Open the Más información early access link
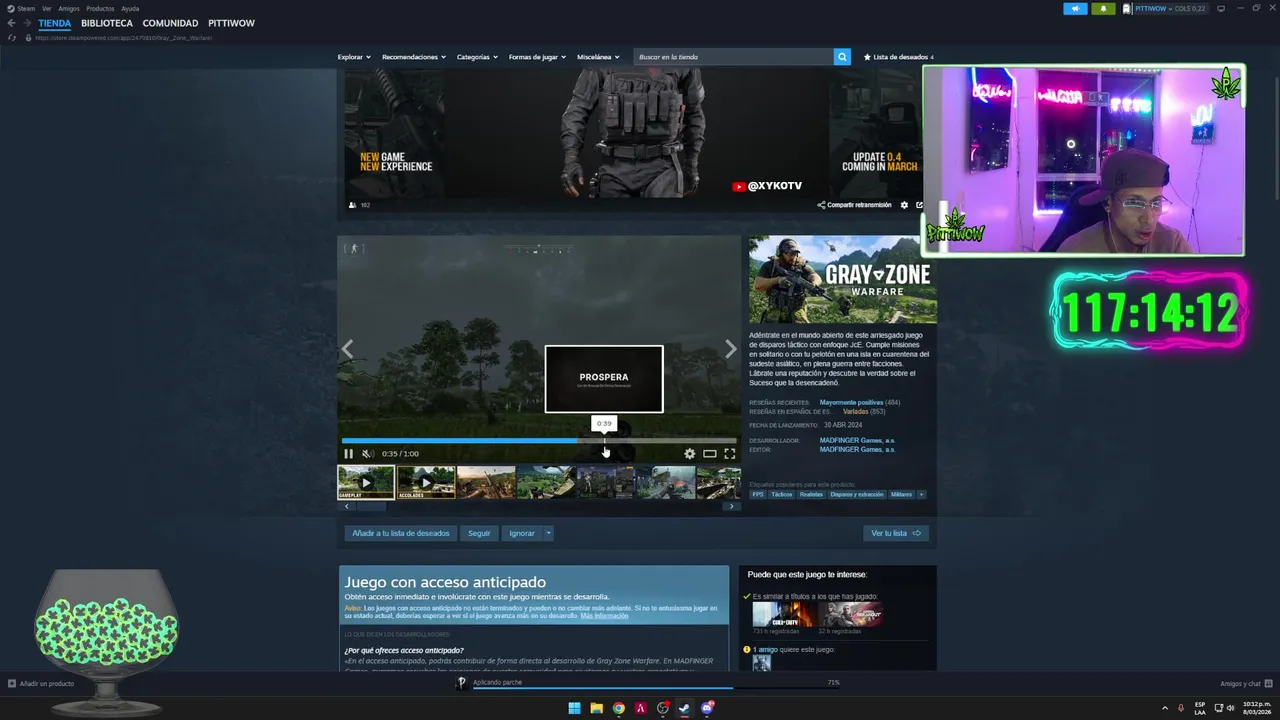The image size is (1280, 720). (604, 616)
